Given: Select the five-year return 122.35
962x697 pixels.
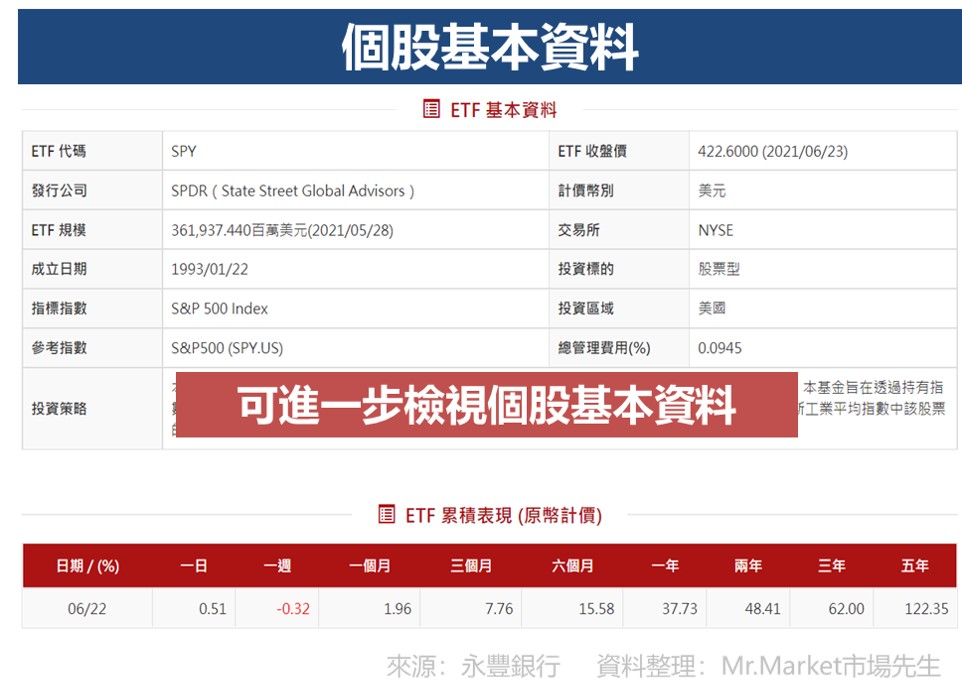Looking at the screenshot, I should (x=926, y=609).
